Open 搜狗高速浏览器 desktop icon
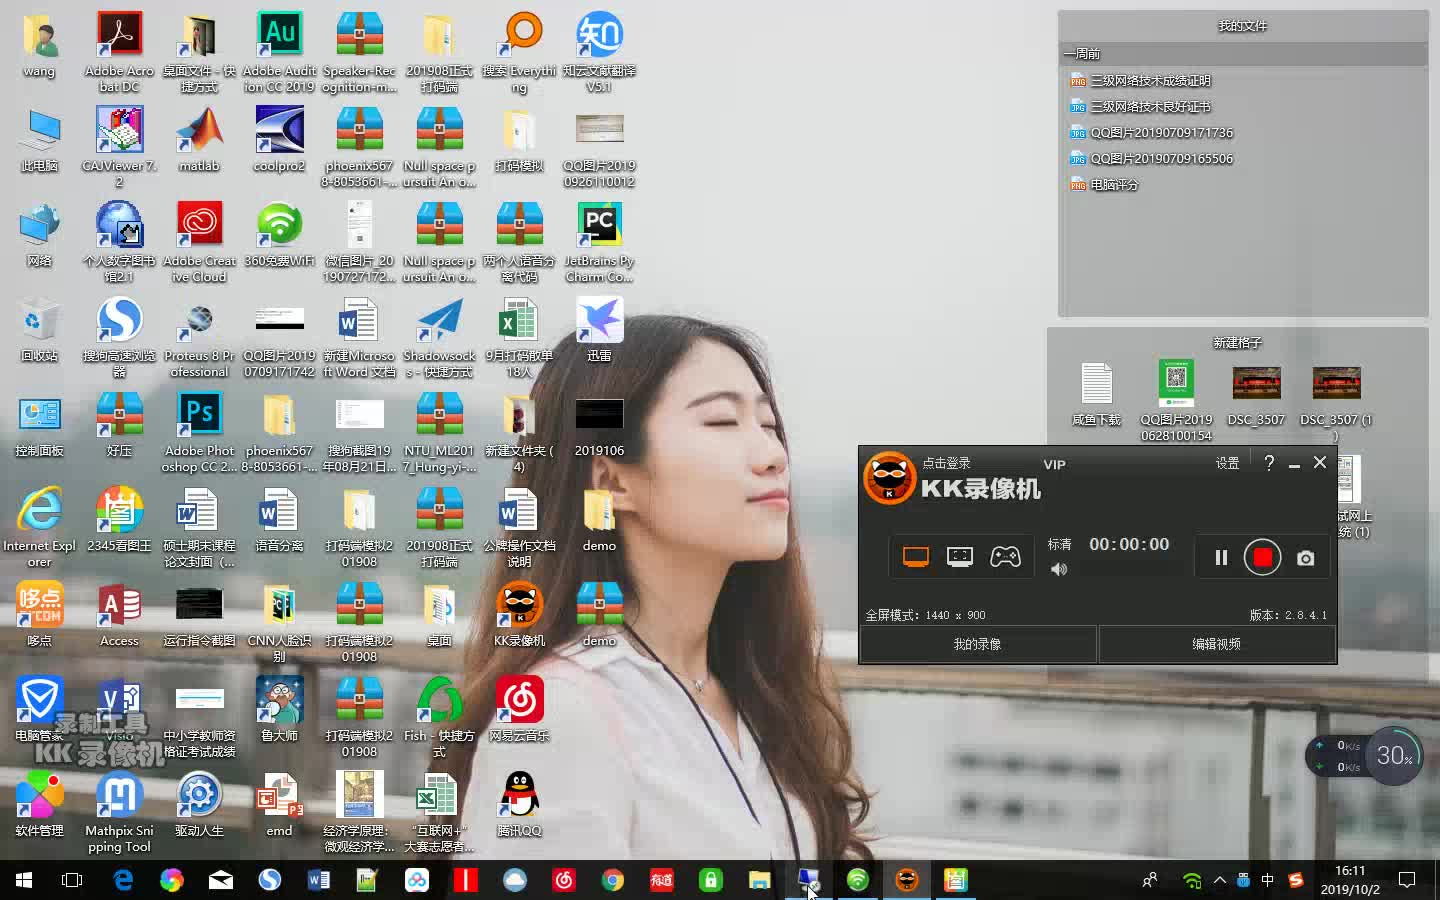Image resolution: width=1440 pixels, height=900 pixels. (119, 336)
